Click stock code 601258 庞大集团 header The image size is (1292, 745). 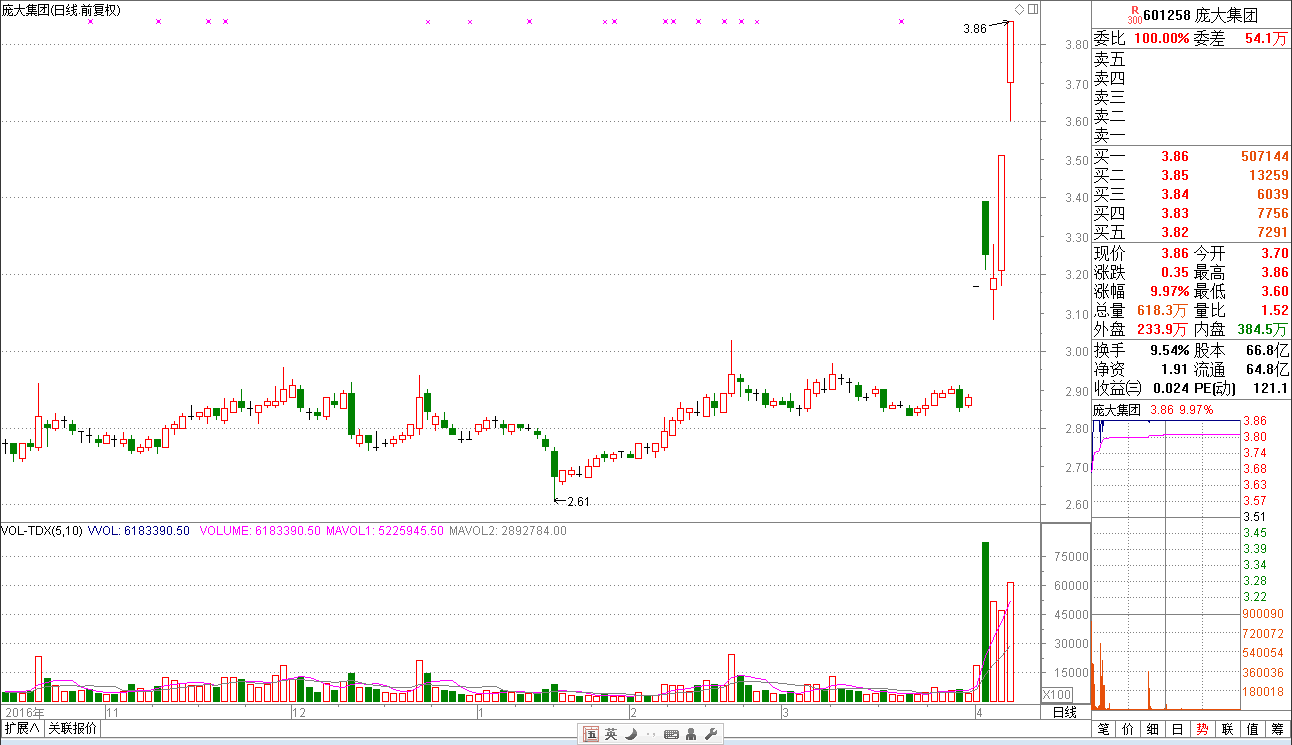tap(1200, 15)
